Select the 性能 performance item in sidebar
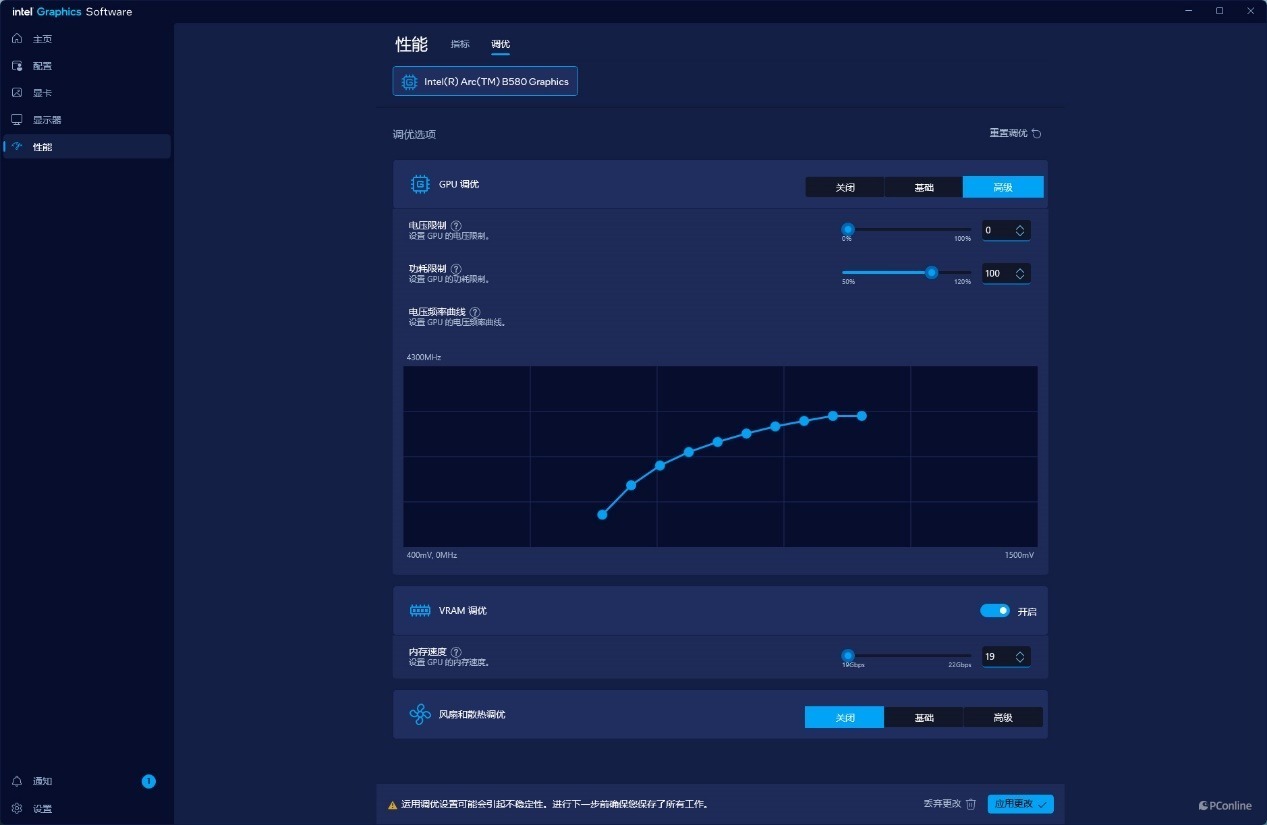Image resolution: width=1267 pixels, height=825 pixels. (87, 147)
